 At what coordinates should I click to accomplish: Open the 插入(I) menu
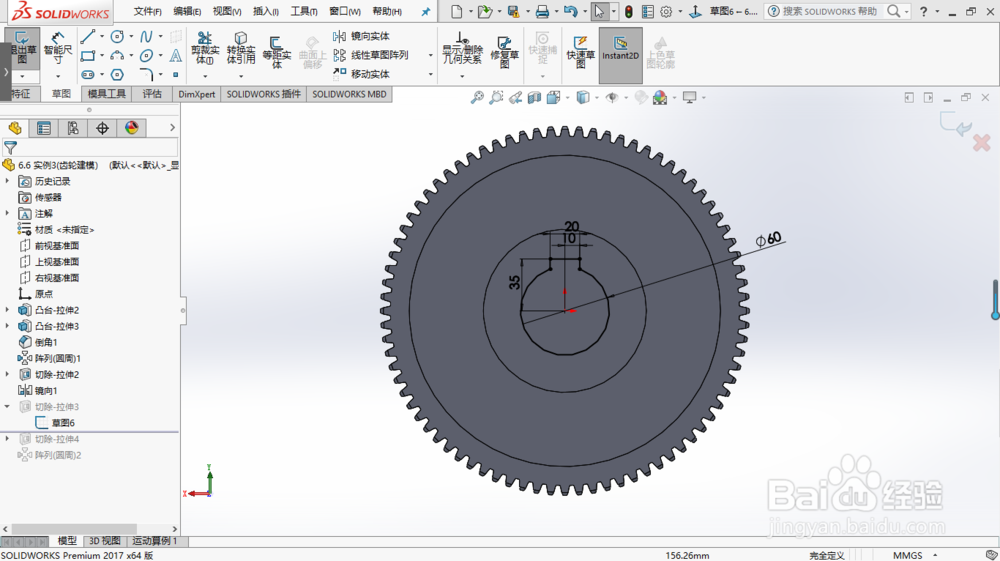[x=266, y=11]
